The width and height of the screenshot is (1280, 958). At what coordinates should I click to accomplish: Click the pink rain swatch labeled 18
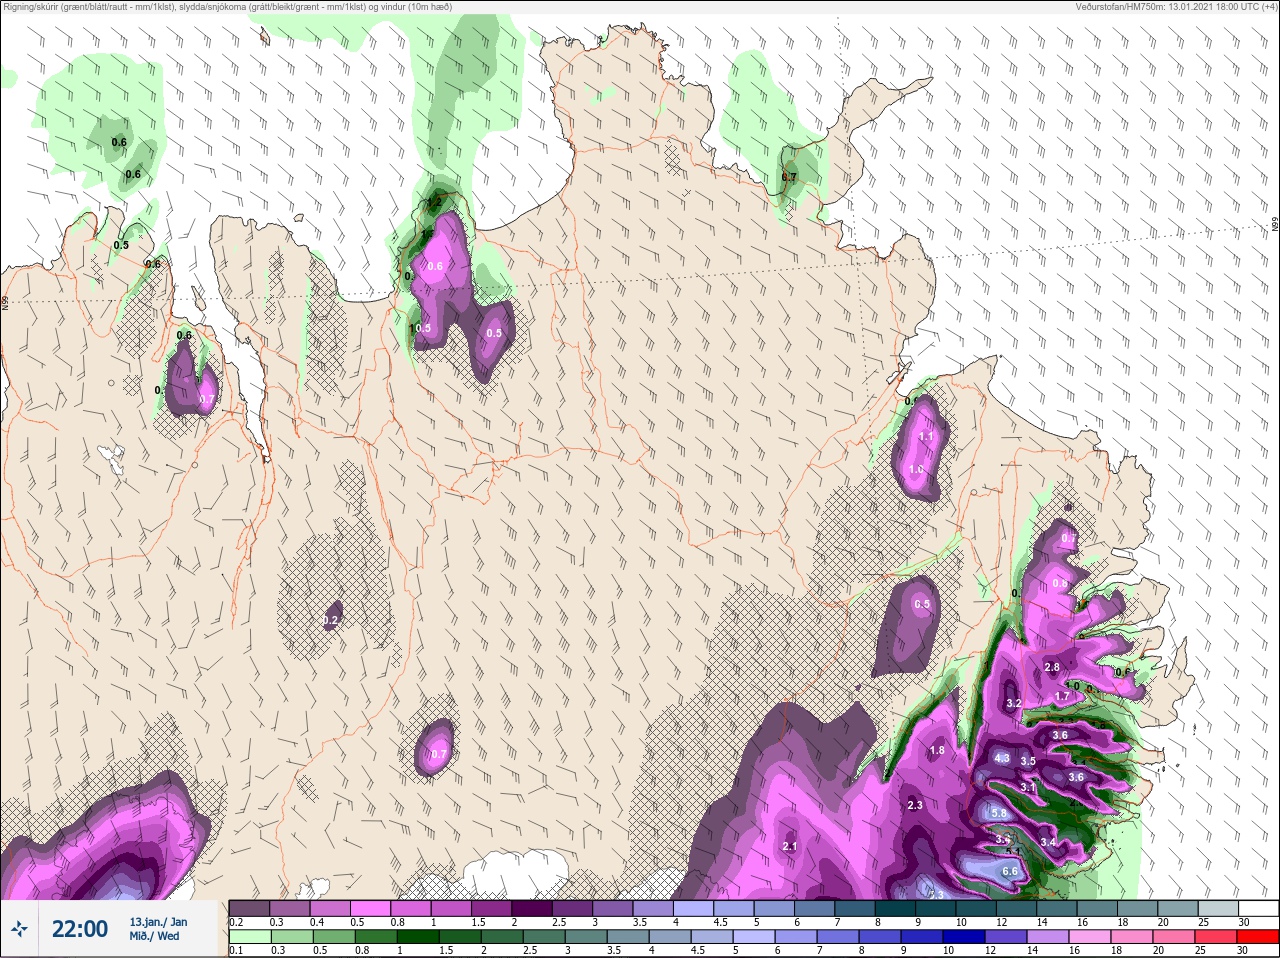(x=1131, y=937)
